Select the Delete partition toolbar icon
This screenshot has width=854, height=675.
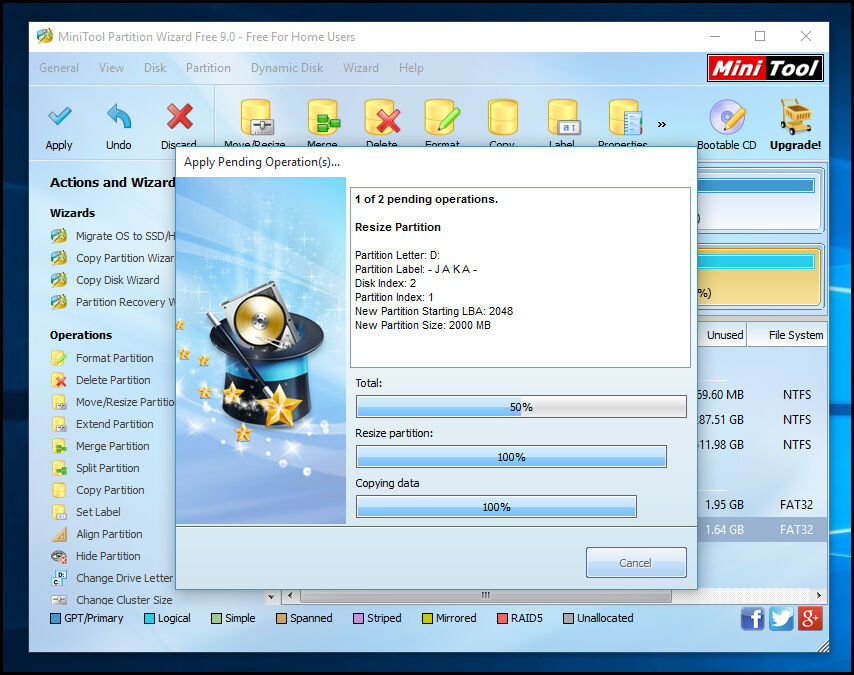(382, 117)
